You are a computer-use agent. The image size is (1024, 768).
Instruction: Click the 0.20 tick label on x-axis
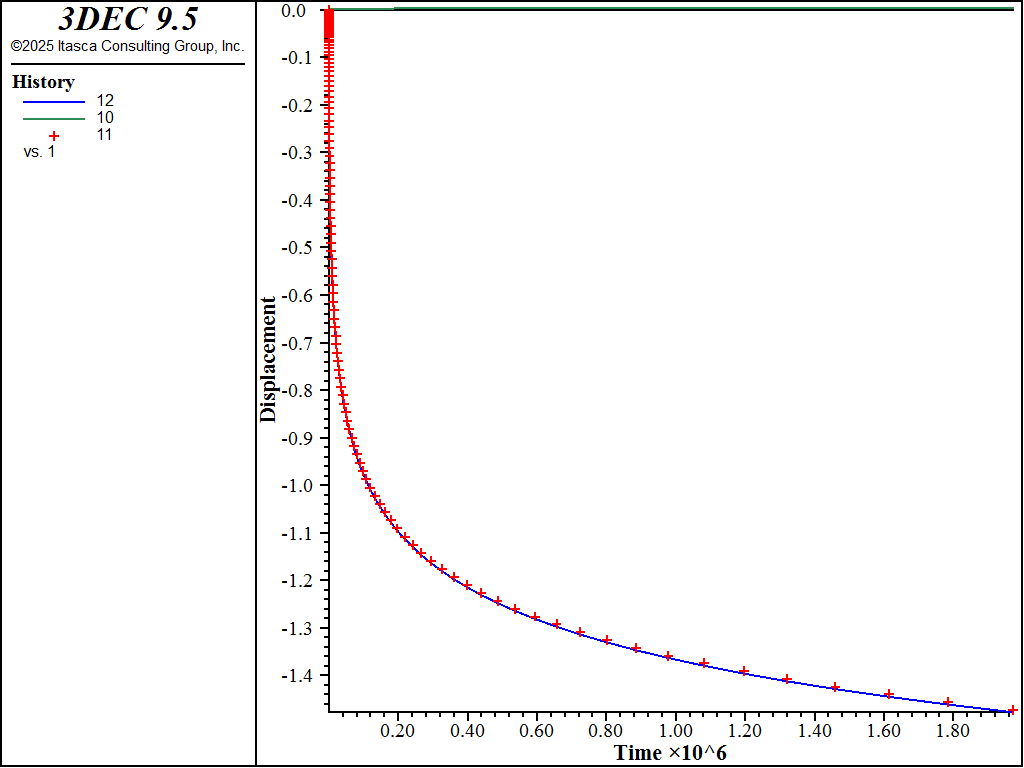coord(398,729)
